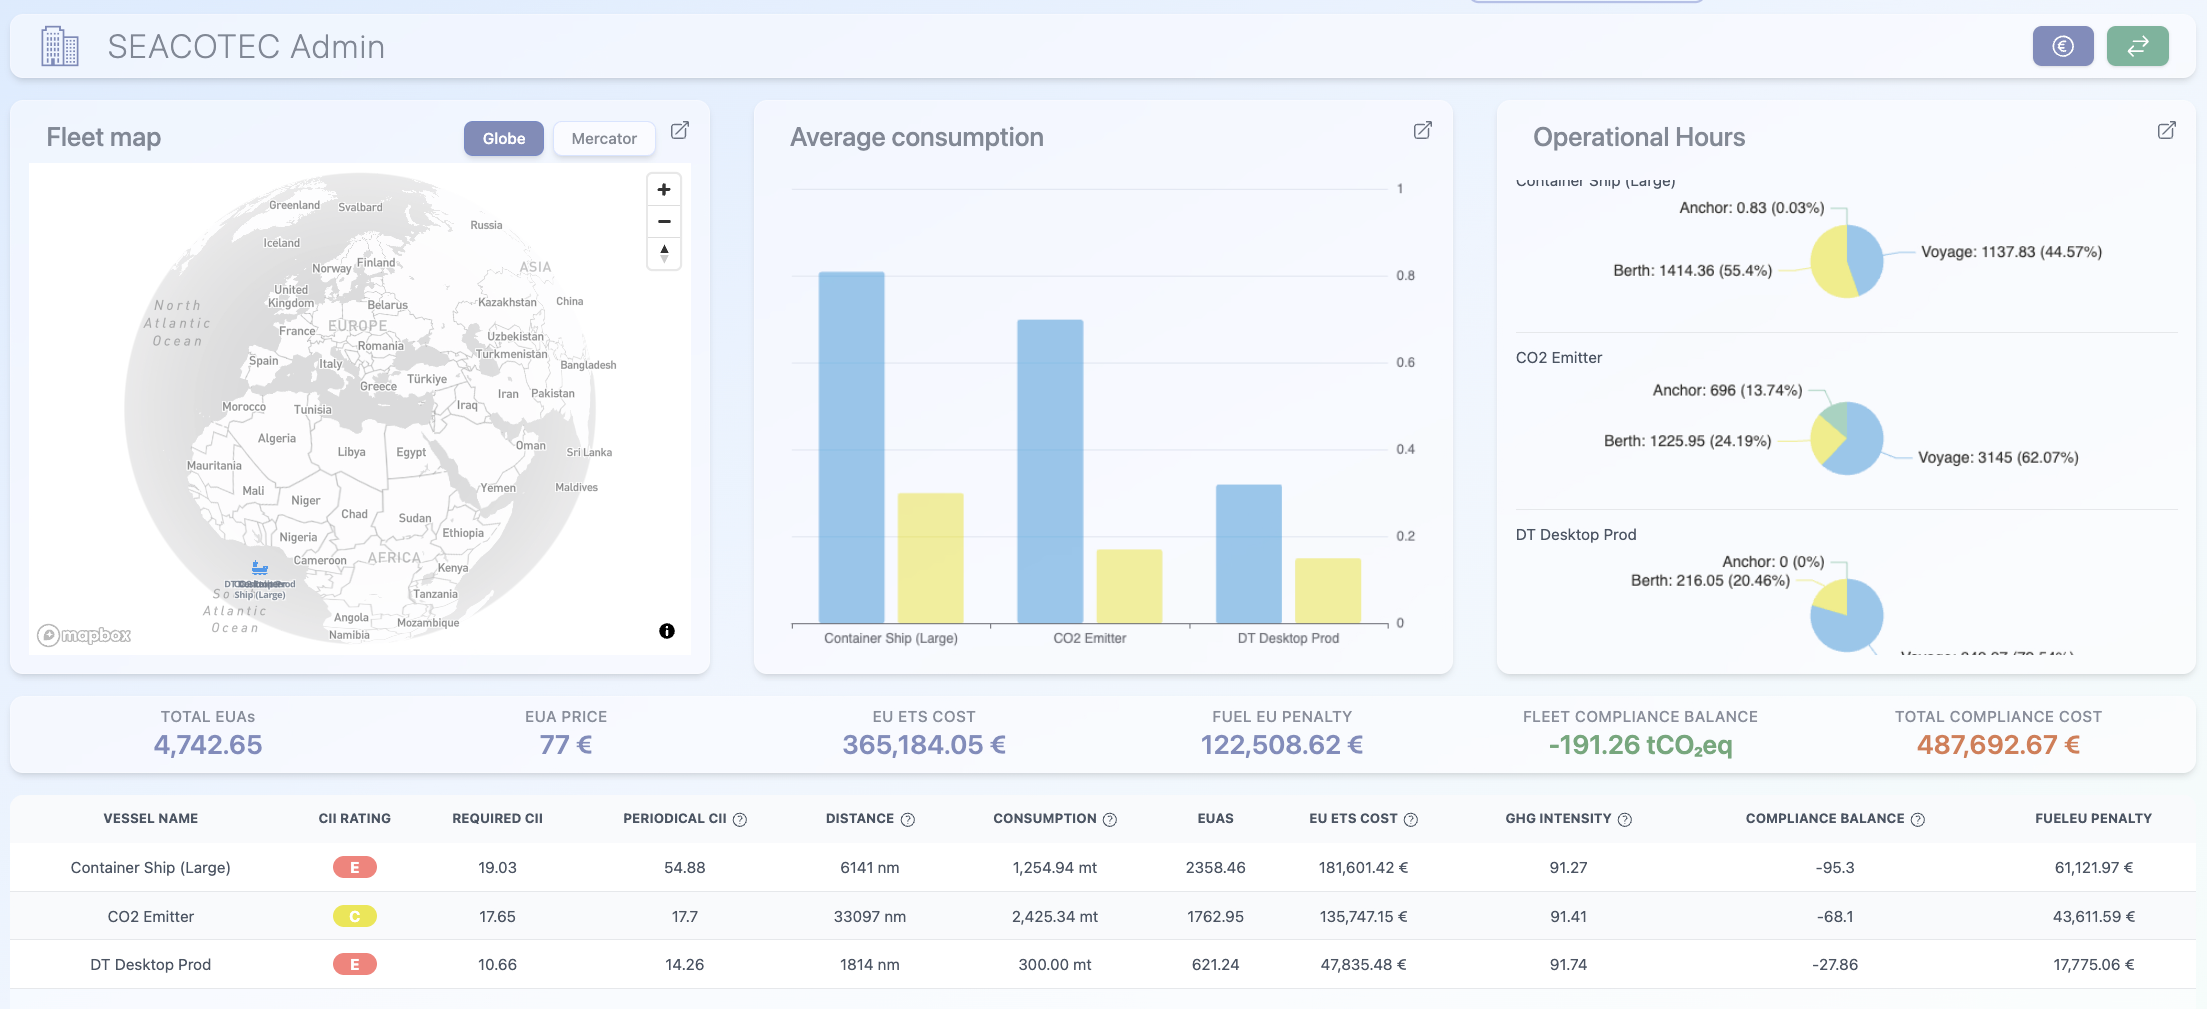The image size is (2207, 1009).
Task: Click the Mapbox logo link
Action: [x=84, y=635]
